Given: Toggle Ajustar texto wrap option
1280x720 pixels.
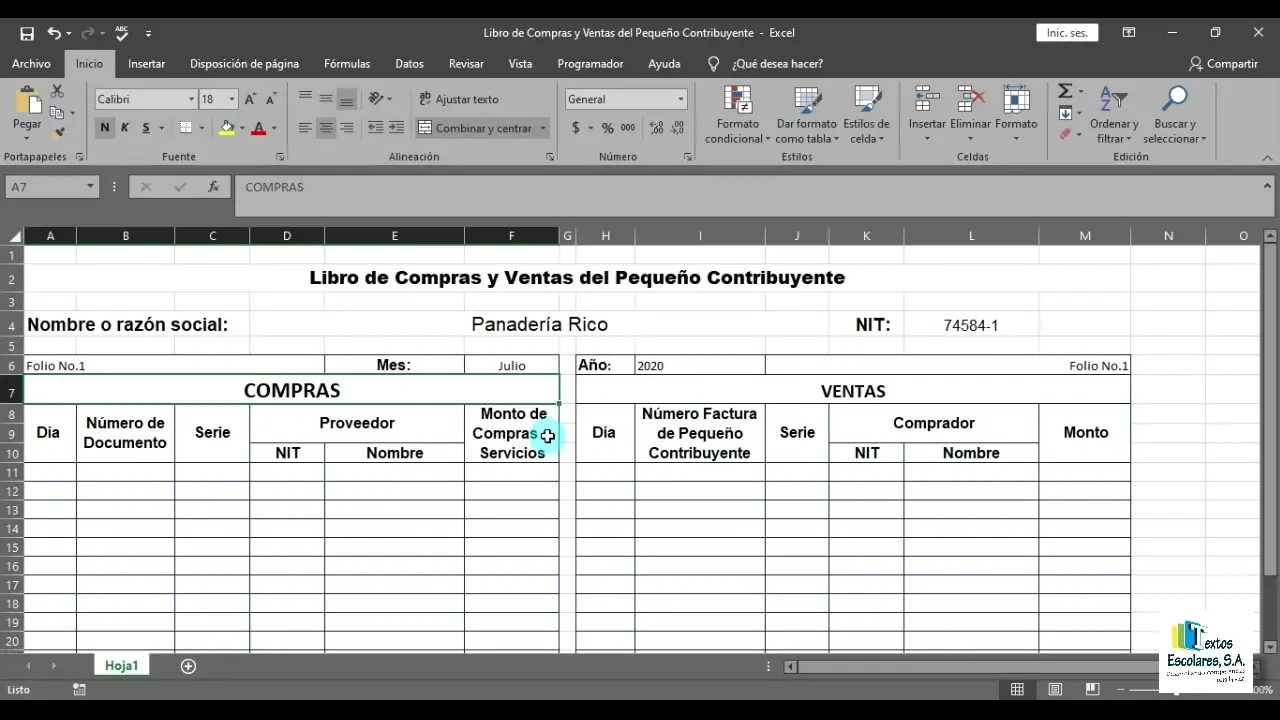Looking at the screenshot, I should coord(458,99).
